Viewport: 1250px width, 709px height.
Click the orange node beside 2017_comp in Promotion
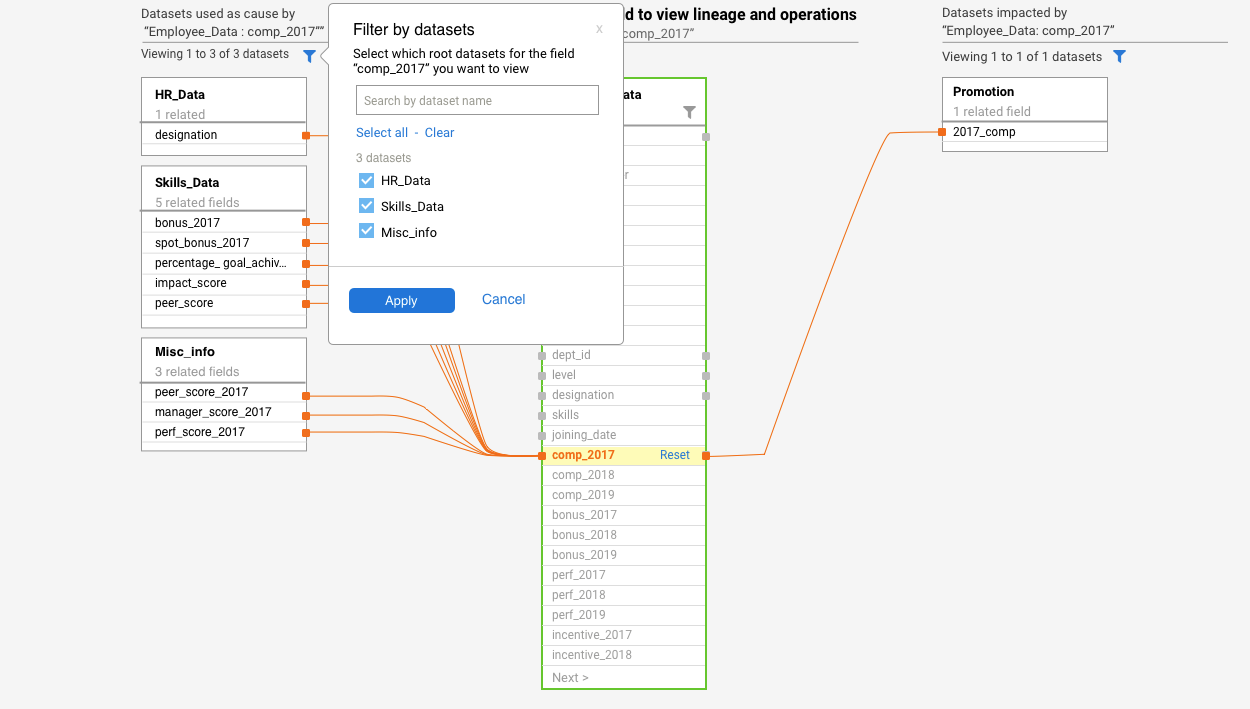[941, 130]
